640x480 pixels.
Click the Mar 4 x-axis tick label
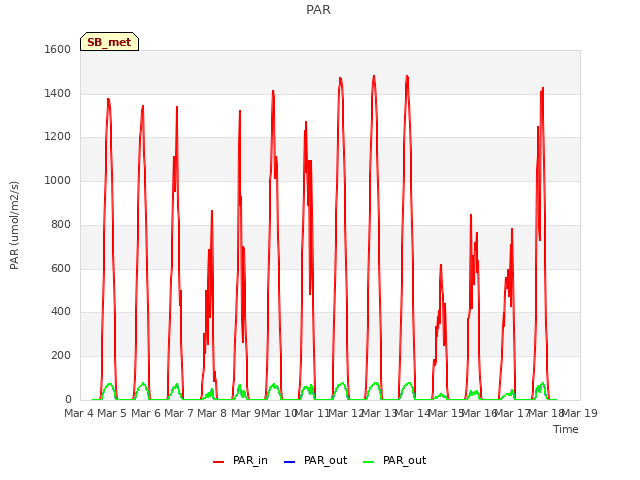(79, 413)
